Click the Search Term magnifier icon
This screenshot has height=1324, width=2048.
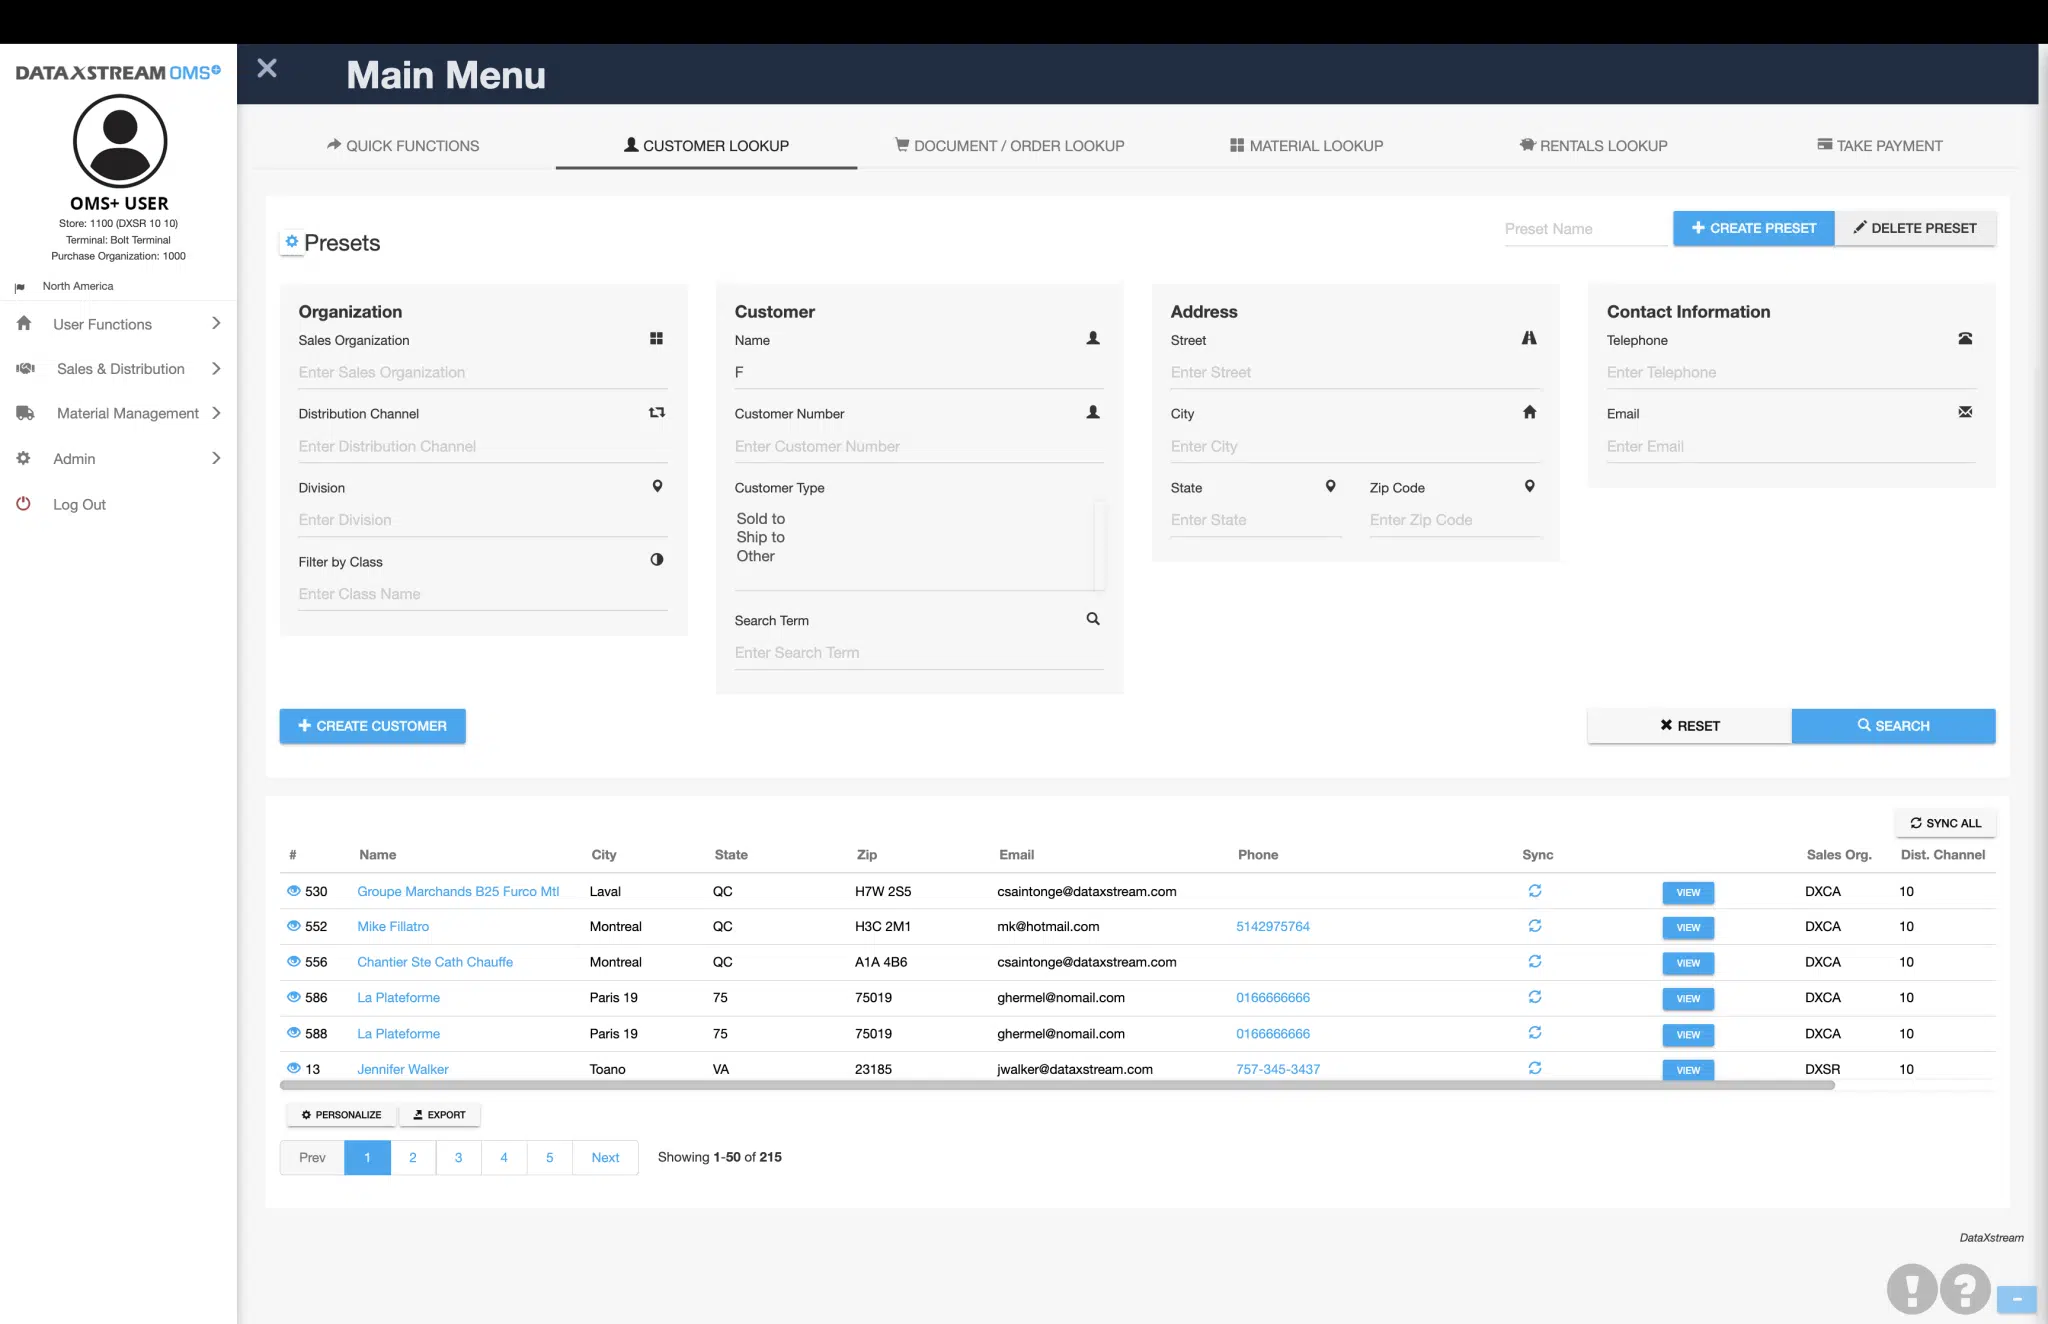pos(1093,619)
